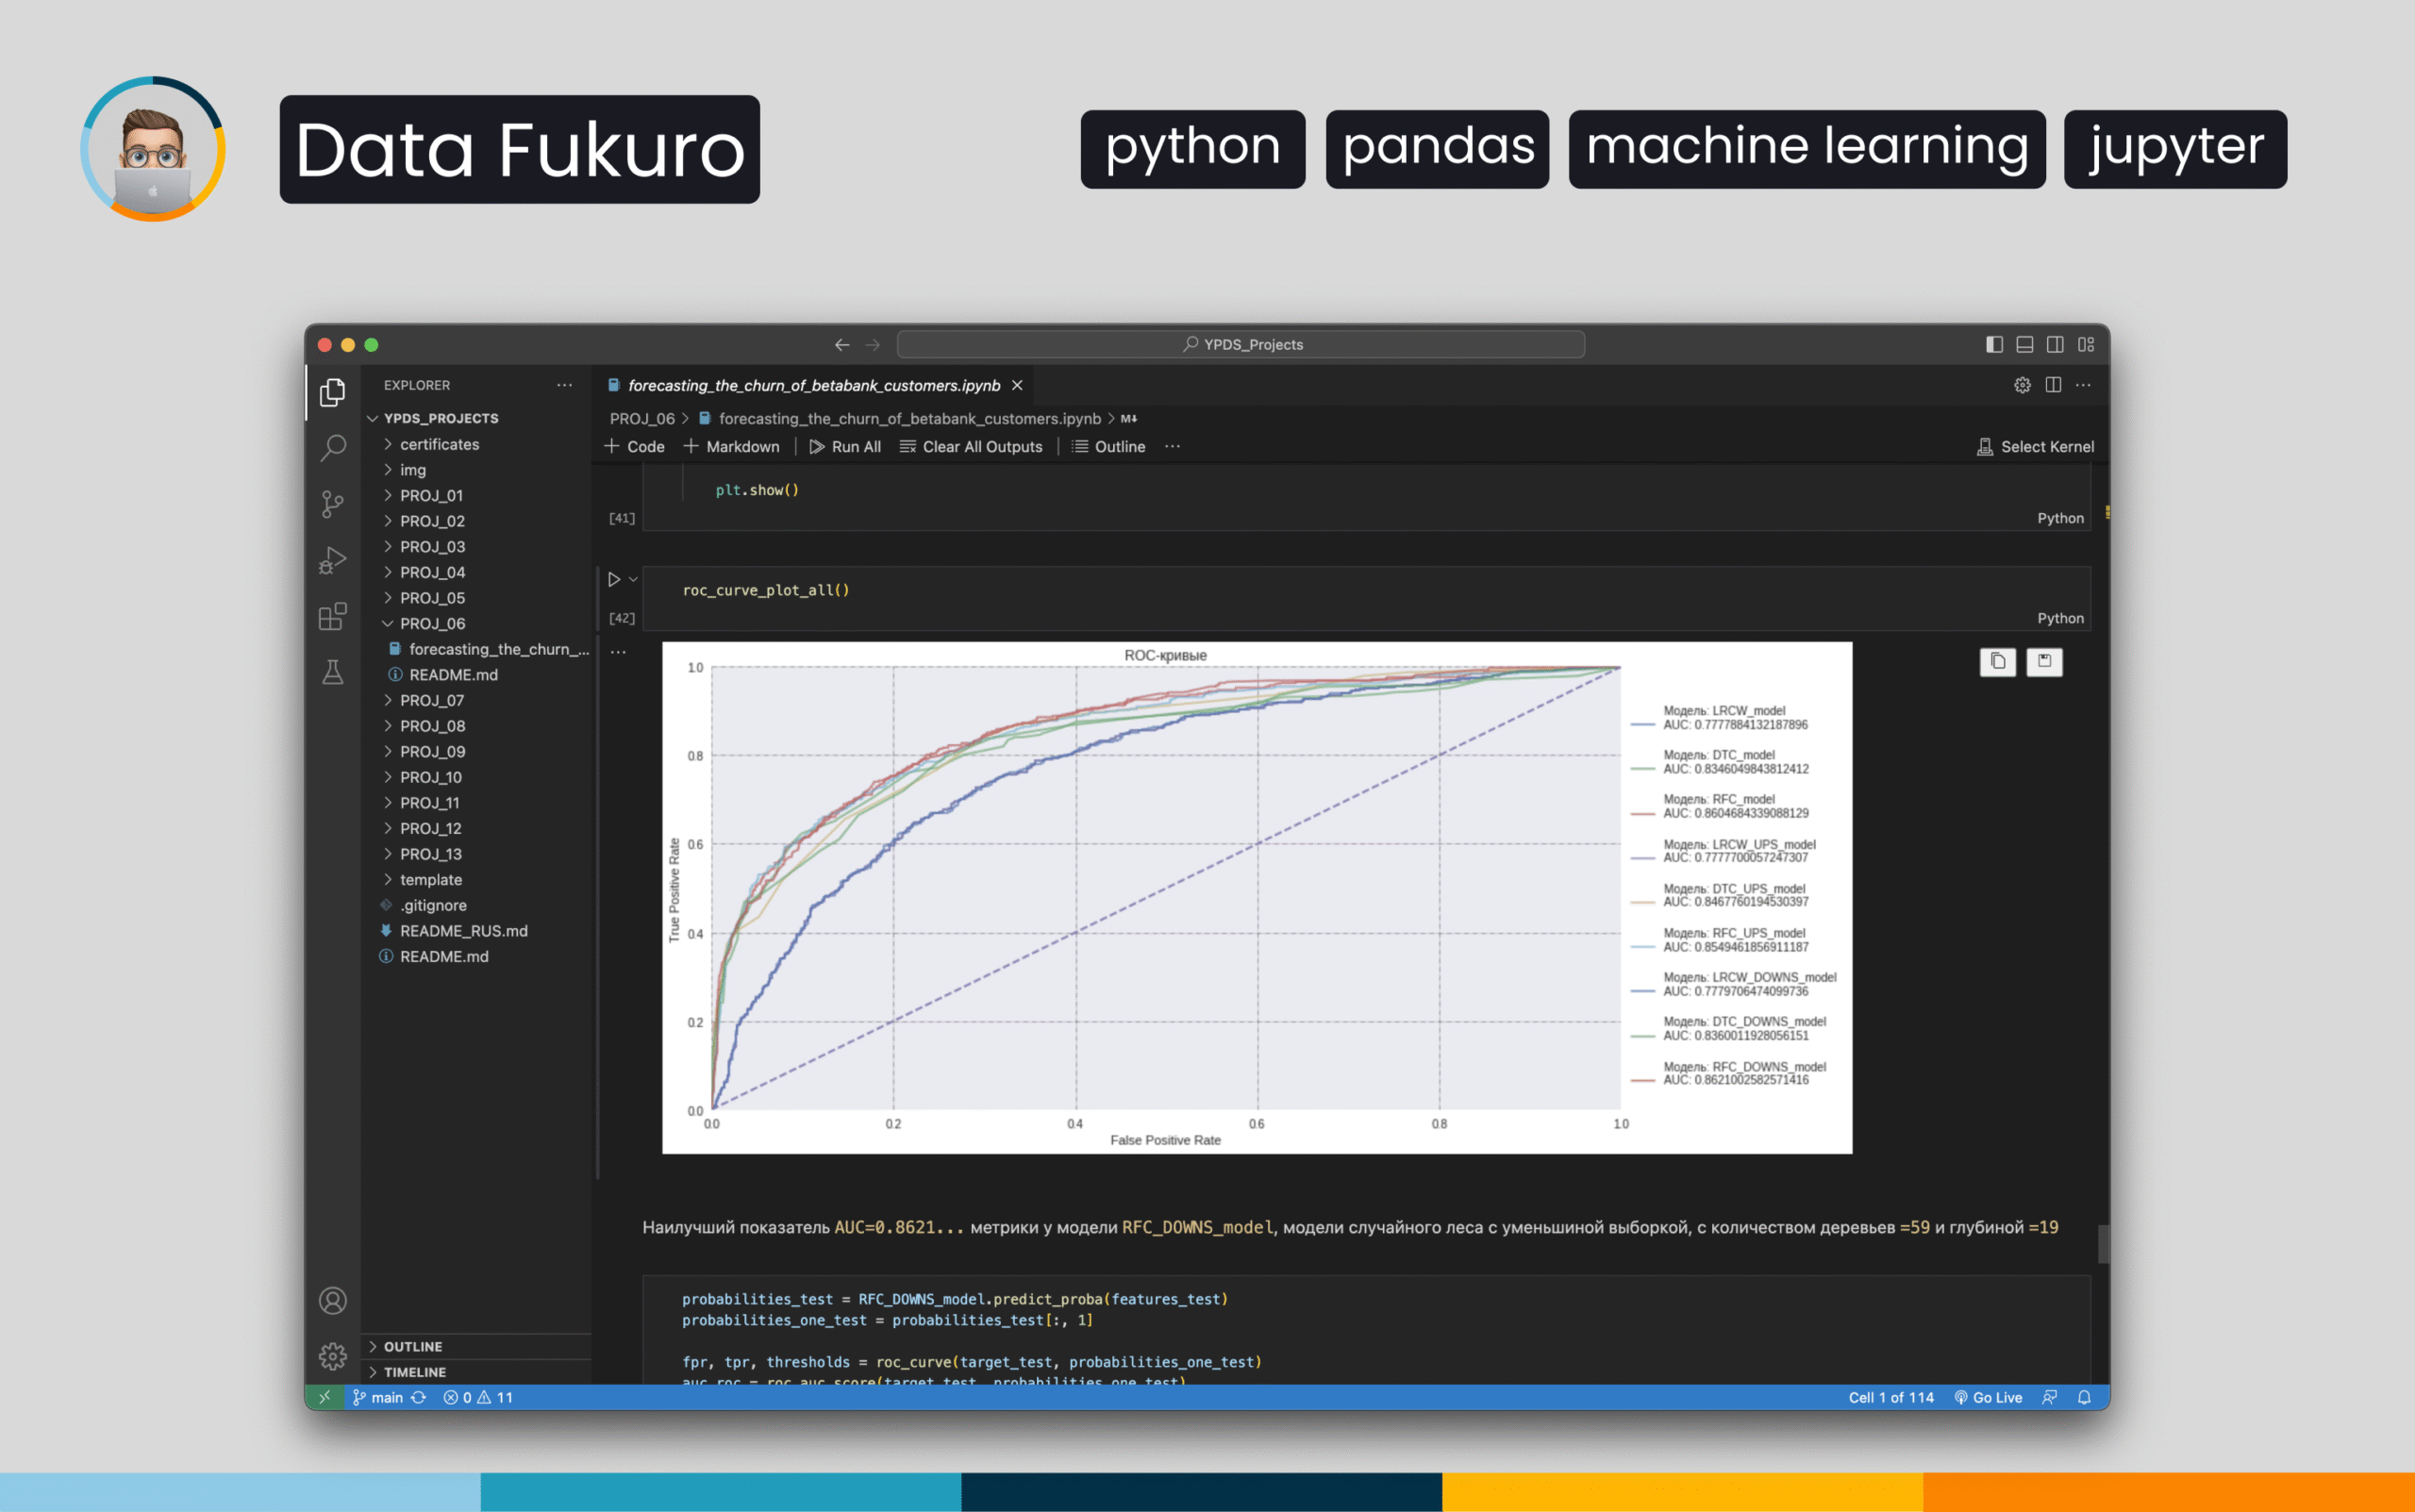Click the YPDS_Projects command center search field
Screen dimensions: 2415x1512
1240,344
